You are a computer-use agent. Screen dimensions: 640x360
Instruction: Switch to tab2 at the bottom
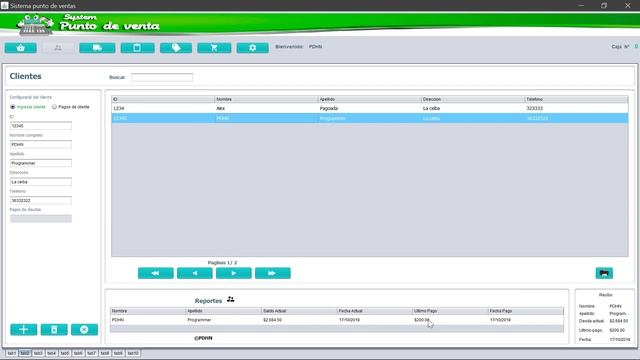click(x=24, y=353)
